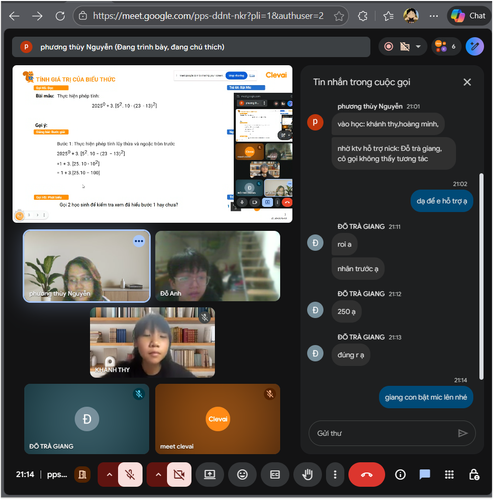The height and width of the screenshot is (500, 493).
Task: Click ĐỖ TRÀ GIANG avatar at 21:11 message
Action: 315,243
